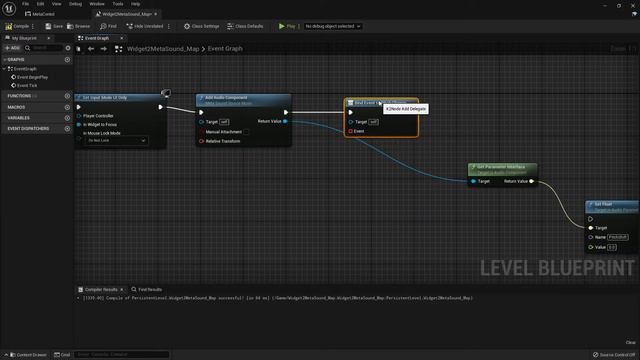640x360 pixels.
Task: Add new variable with plus icon
Action: (67, 118)
